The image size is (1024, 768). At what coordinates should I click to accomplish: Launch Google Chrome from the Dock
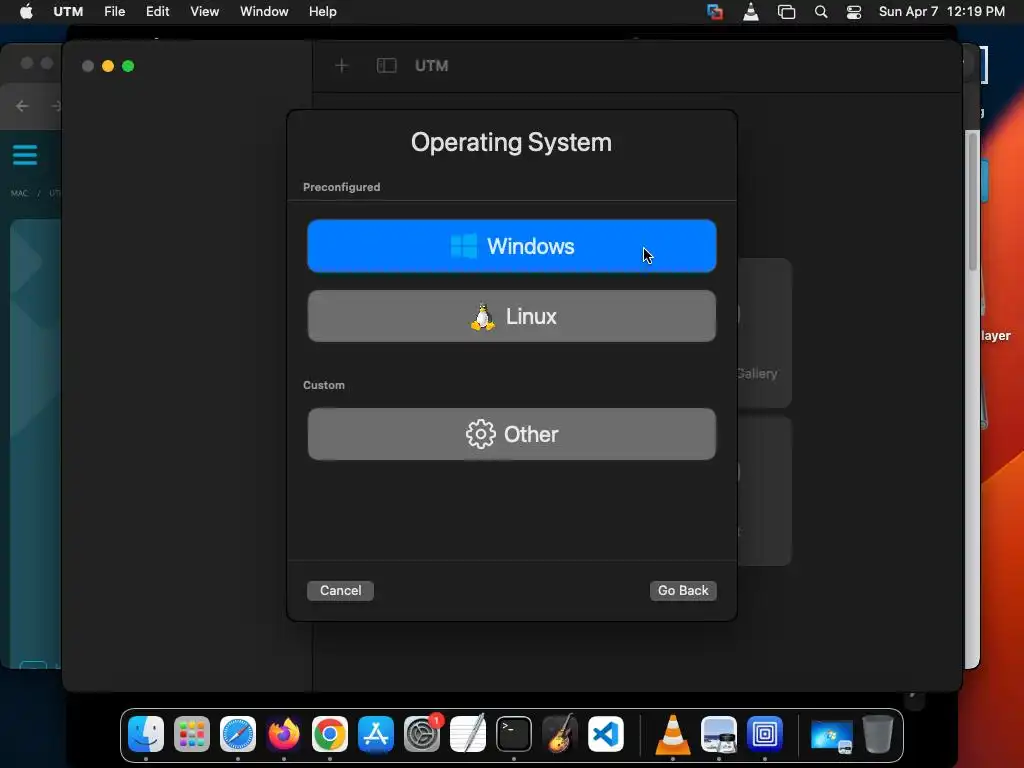click(330, 734)
